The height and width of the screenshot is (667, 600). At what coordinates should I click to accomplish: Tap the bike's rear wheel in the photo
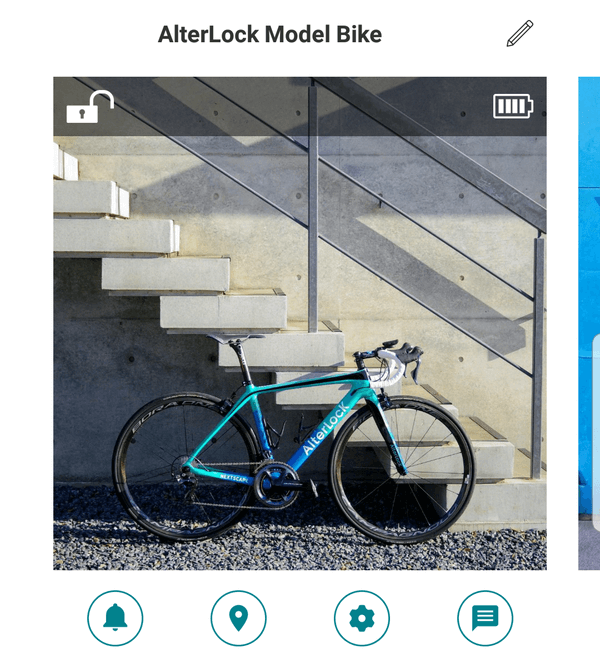point(185,467)
